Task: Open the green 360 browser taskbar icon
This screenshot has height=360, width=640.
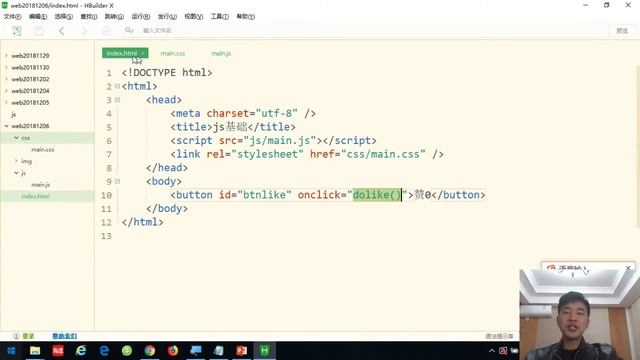Action: click(x=127, y=351)
